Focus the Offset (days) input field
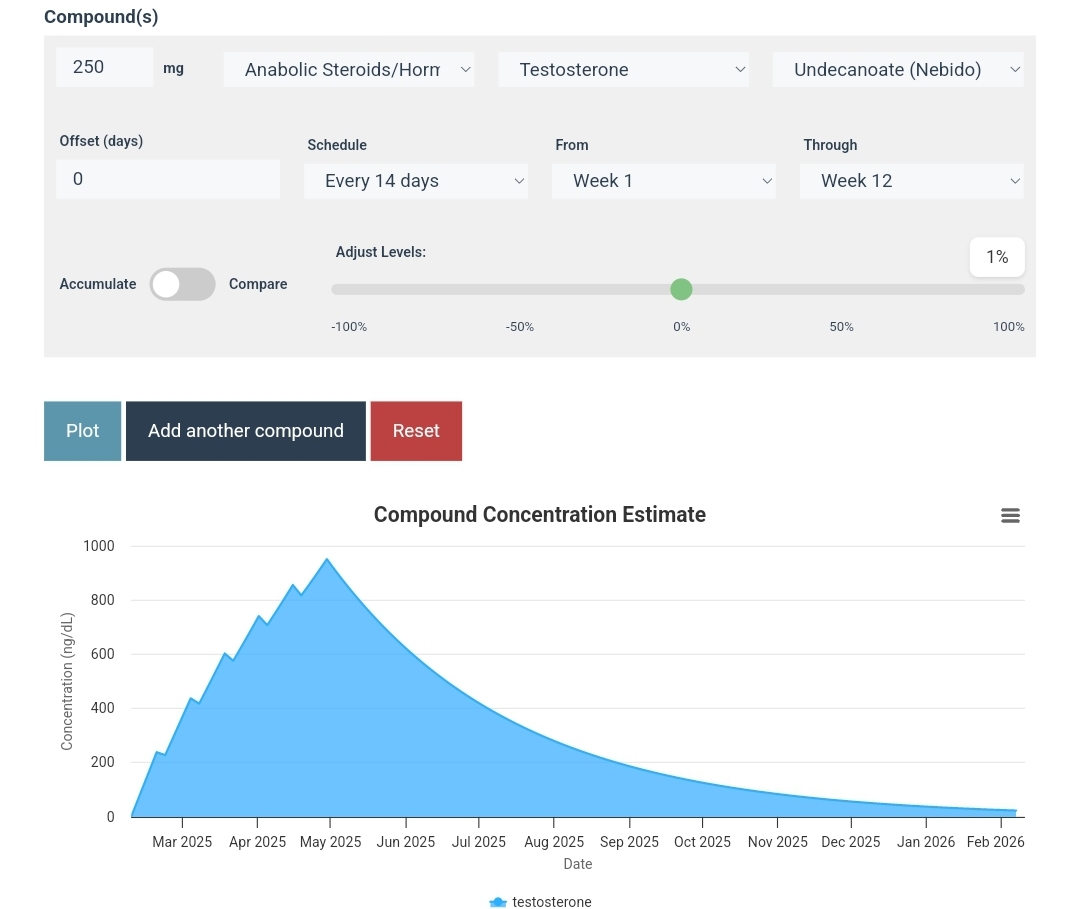This screenshot has width=1079, height=909. coord(168,179)
